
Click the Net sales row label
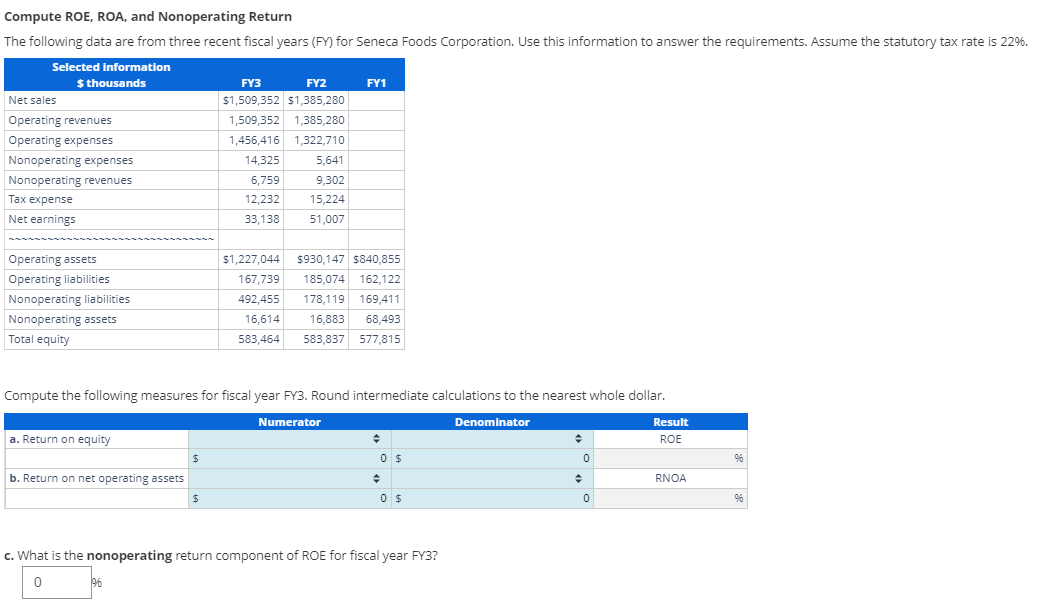32,100
